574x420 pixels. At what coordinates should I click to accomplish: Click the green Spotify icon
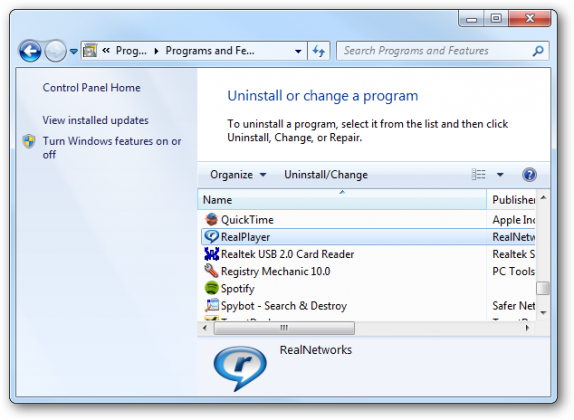(x=211, y=288)
